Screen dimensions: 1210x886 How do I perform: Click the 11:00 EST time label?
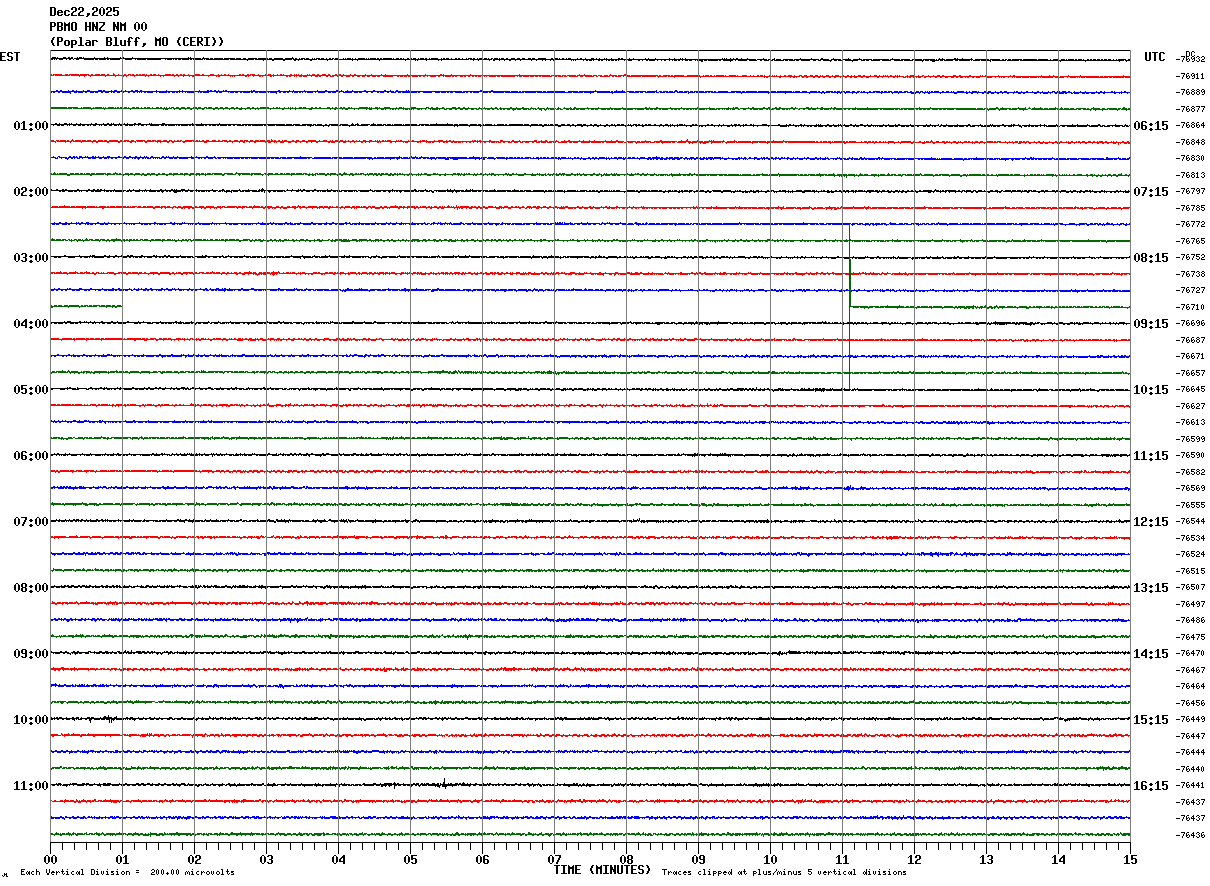31,786
